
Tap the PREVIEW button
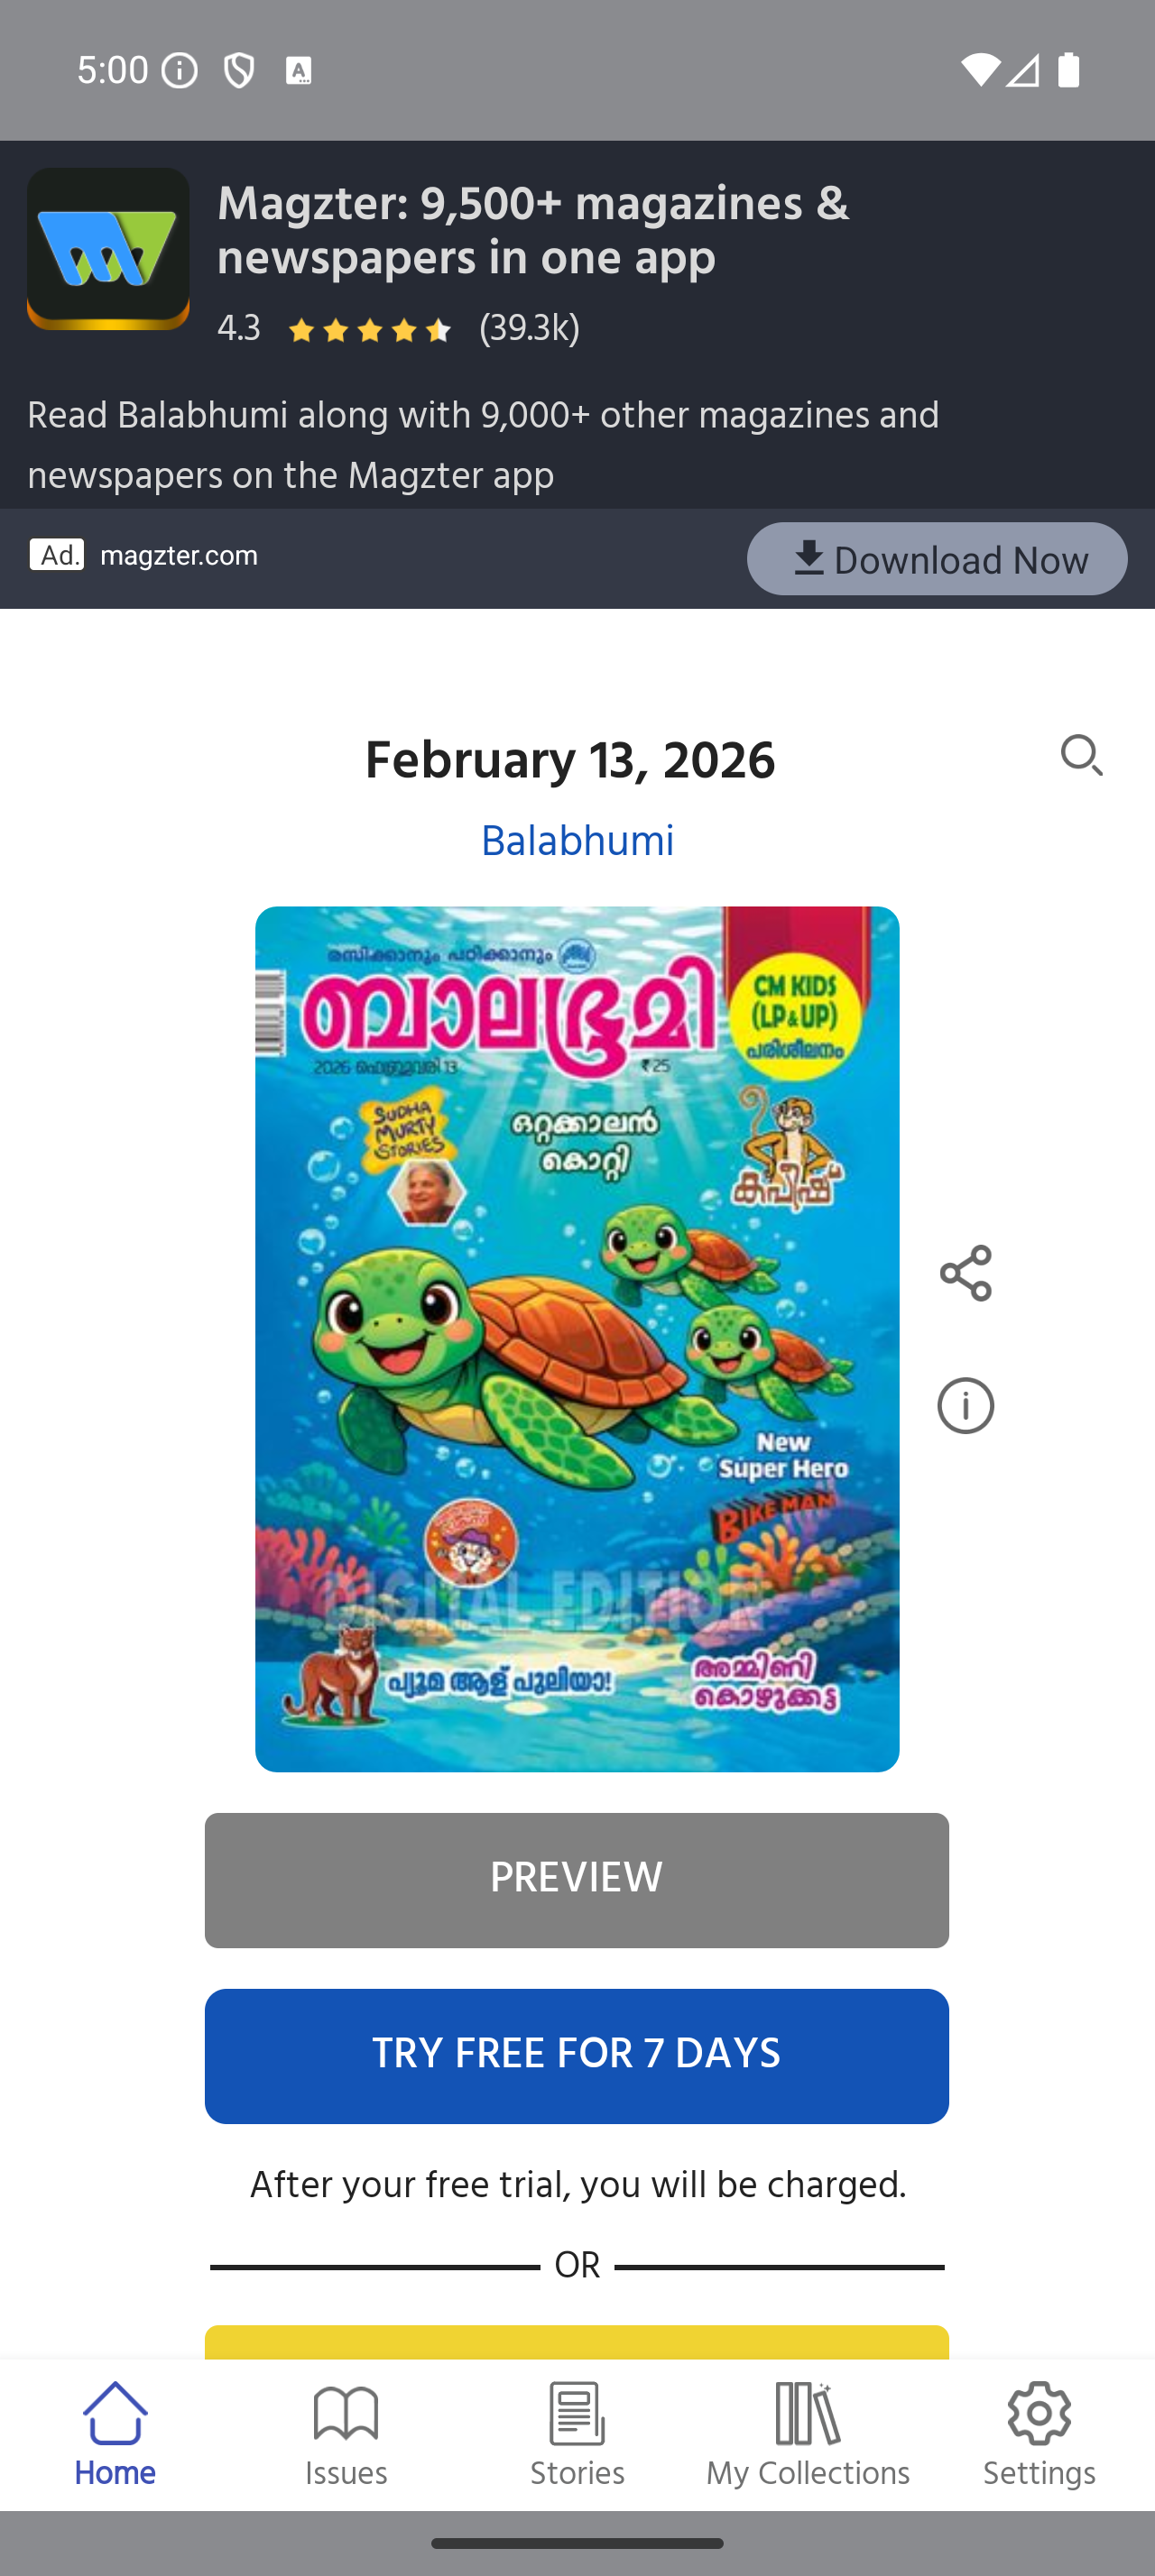pos(577,1880)
